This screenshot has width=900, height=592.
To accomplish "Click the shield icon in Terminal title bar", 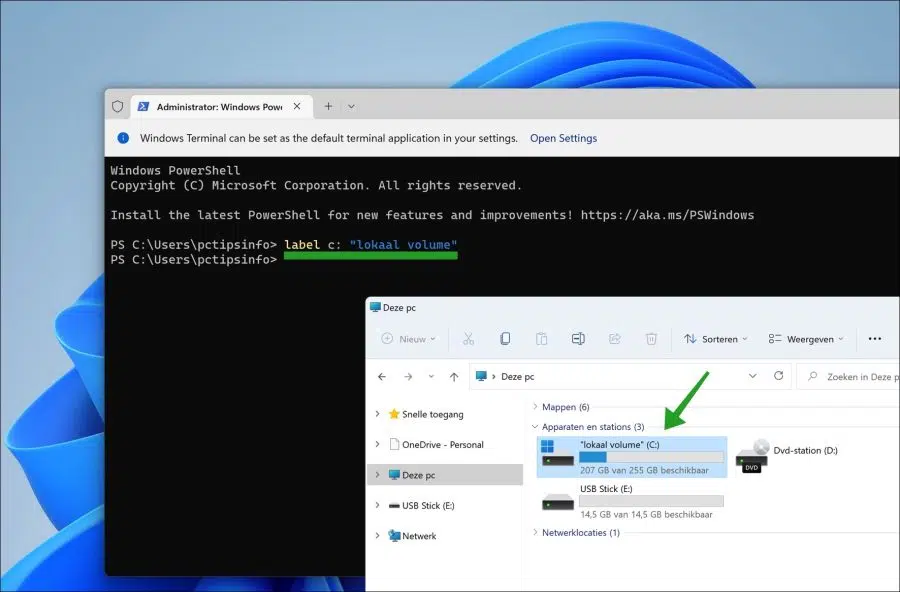I will coord(118,106).
